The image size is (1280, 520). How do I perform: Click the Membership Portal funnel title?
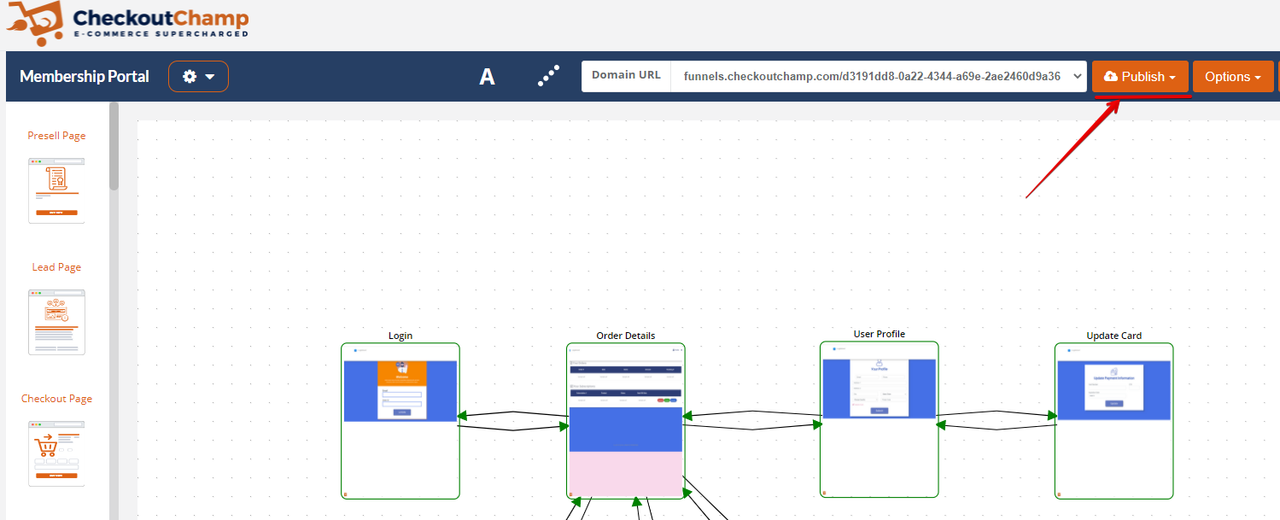coord(85,77)
